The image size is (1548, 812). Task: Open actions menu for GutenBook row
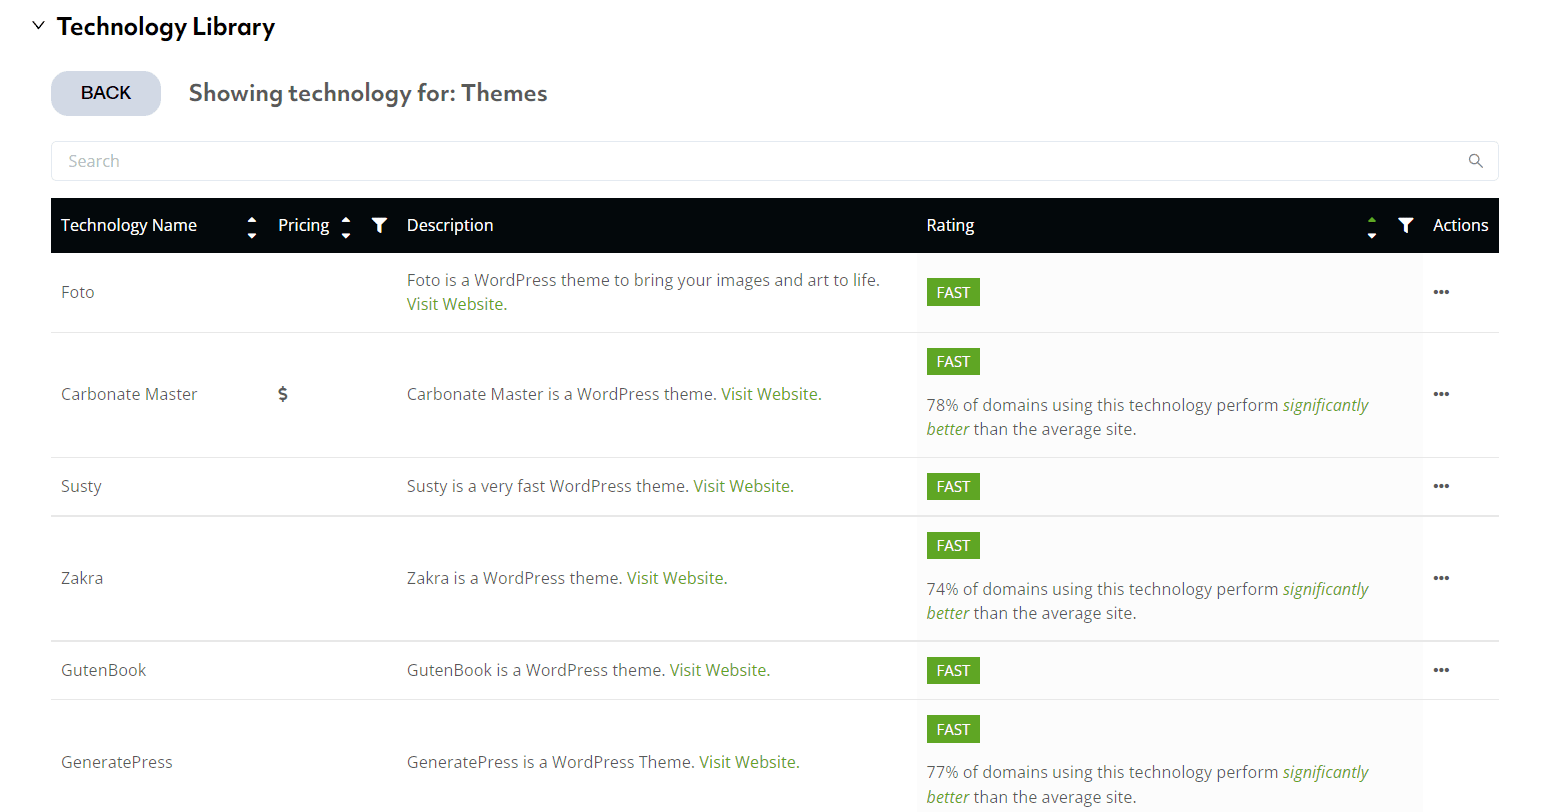(1441, 670)
